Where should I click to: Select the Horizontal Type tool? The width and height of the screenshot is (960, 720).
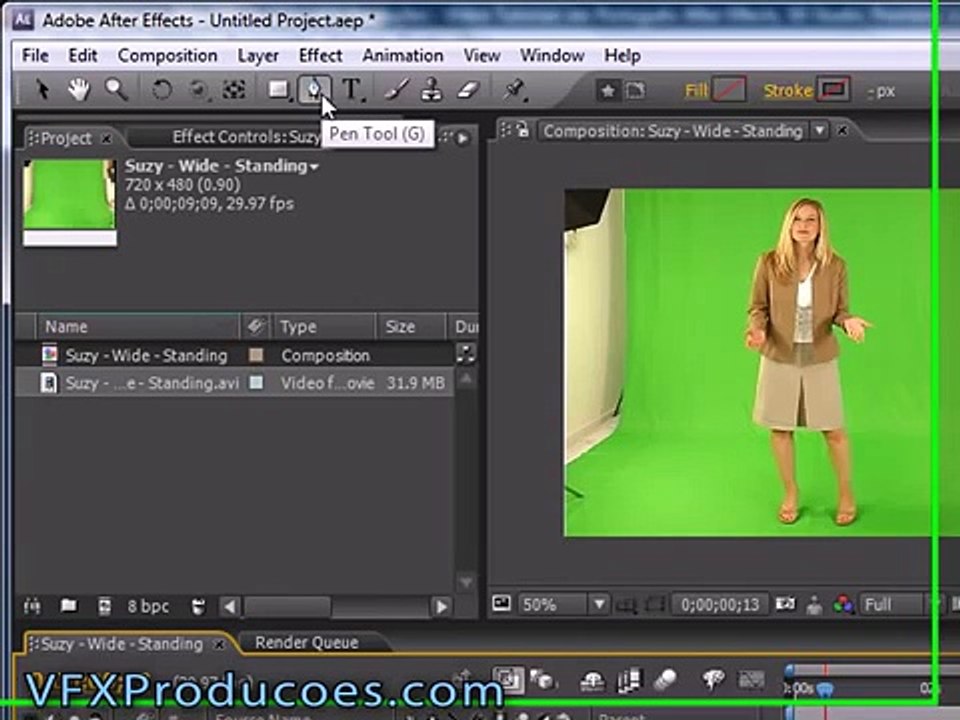353,90
